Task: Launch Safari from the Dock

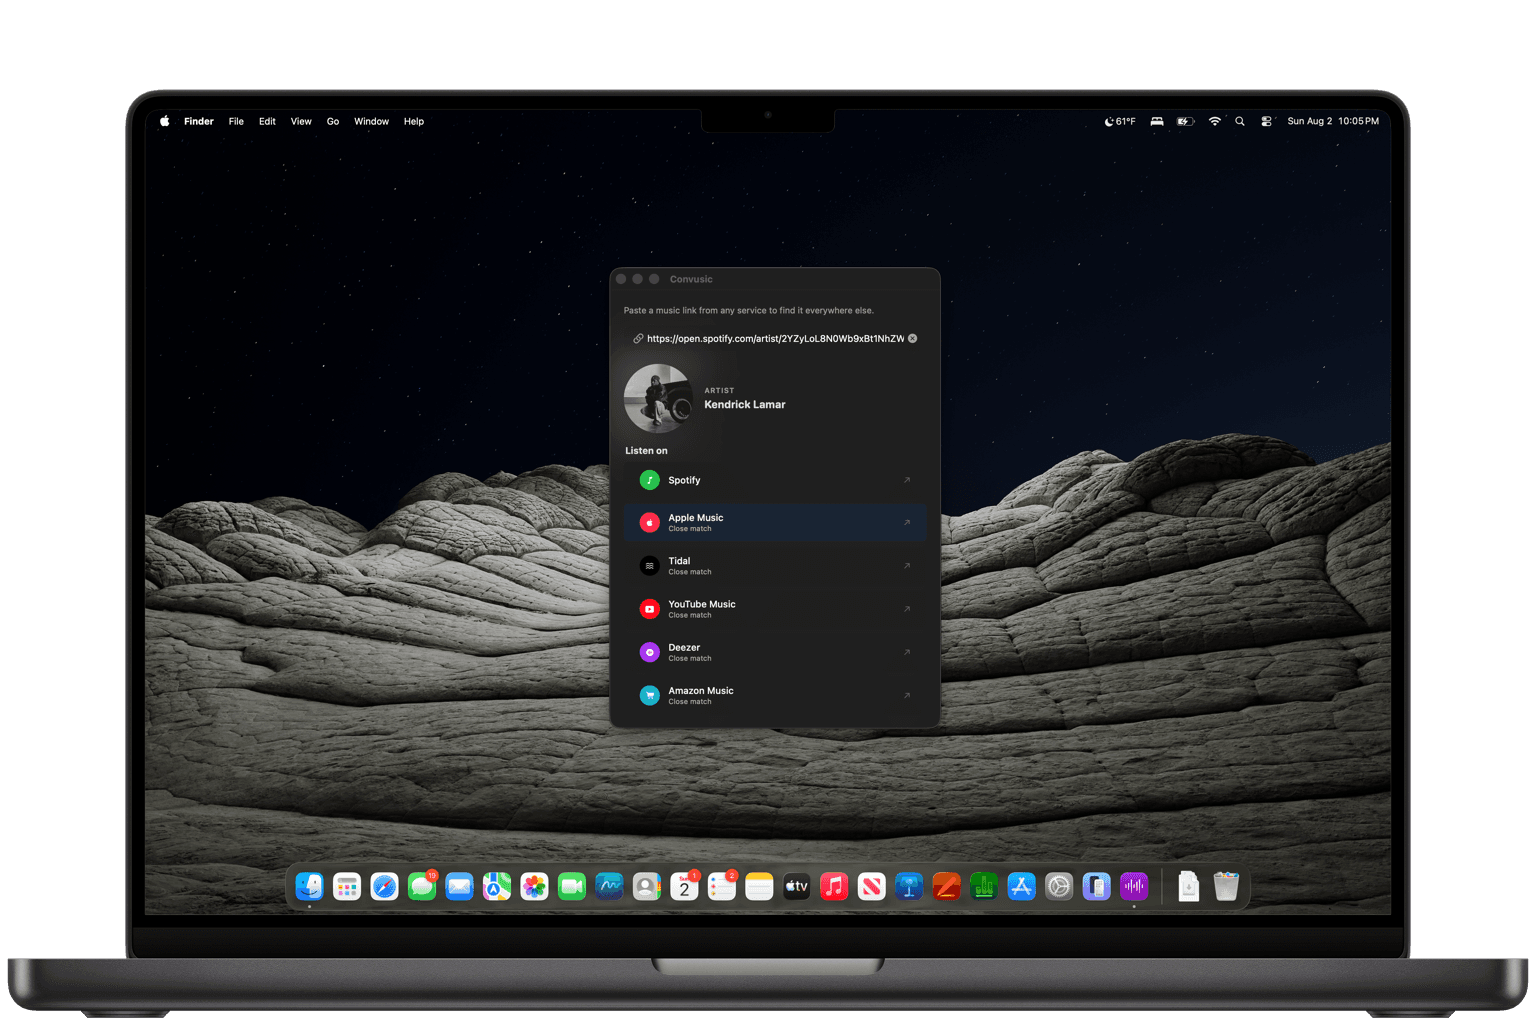Action: pyautogui.click(x=384, y=886)
